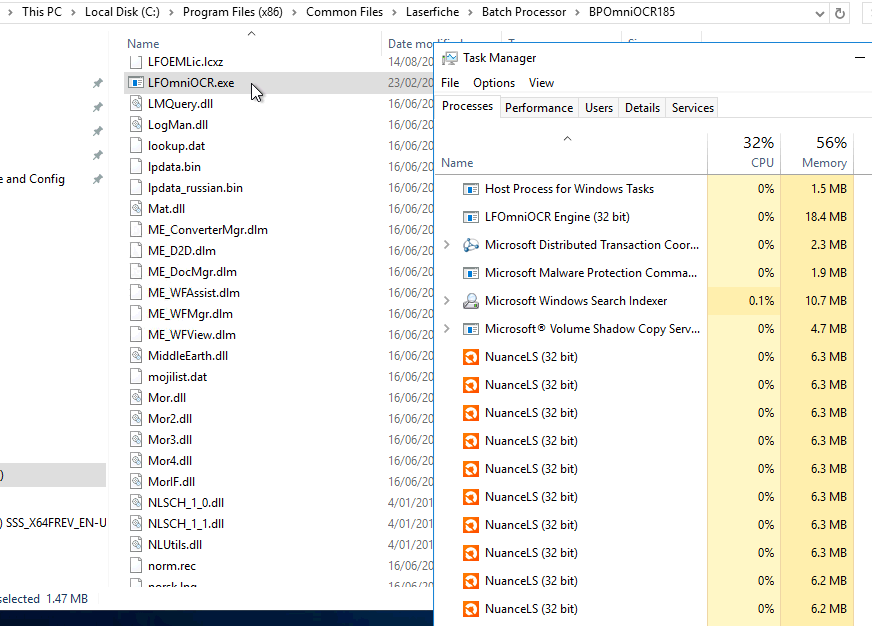Open the address bar history dropdown

click(819, 13)
